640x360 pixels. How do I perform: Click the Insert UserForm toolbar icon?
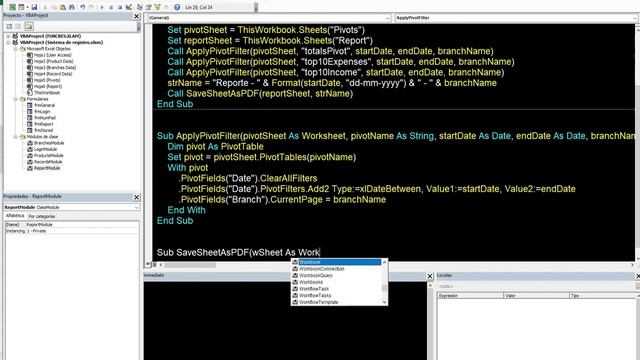21,7
